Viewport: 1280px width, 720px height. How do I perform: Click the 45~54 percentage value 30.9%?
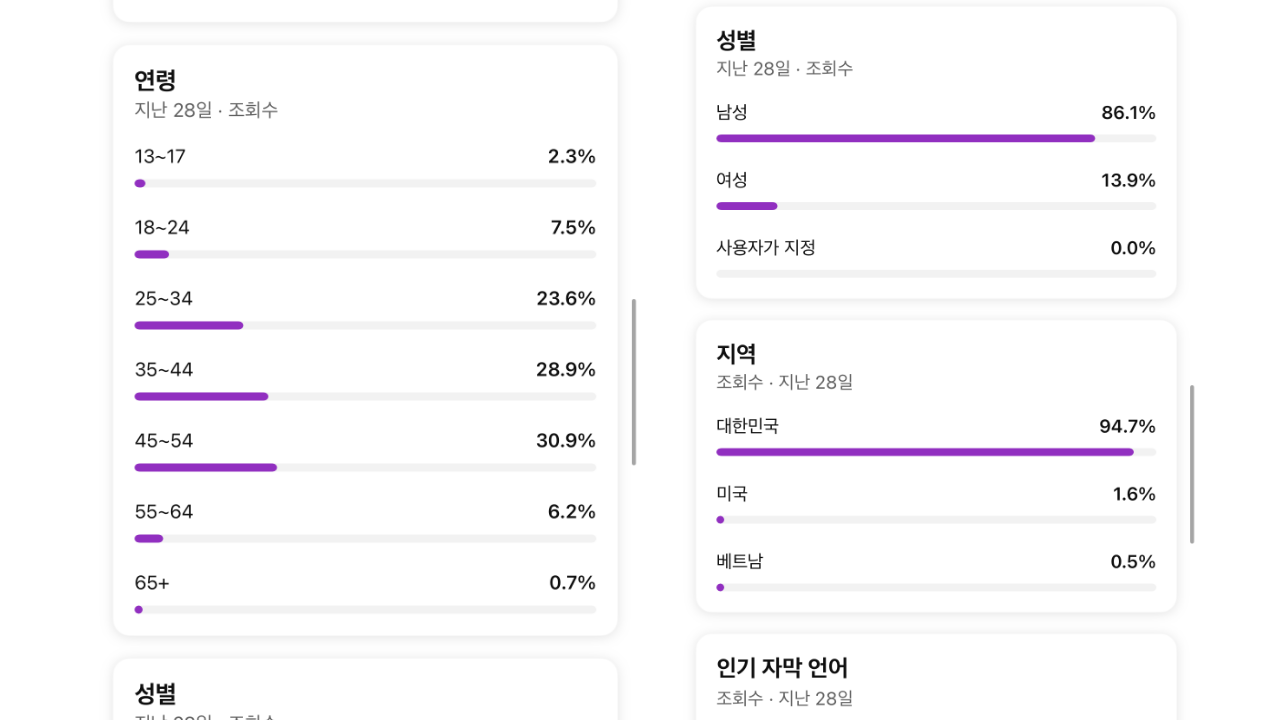566,441
